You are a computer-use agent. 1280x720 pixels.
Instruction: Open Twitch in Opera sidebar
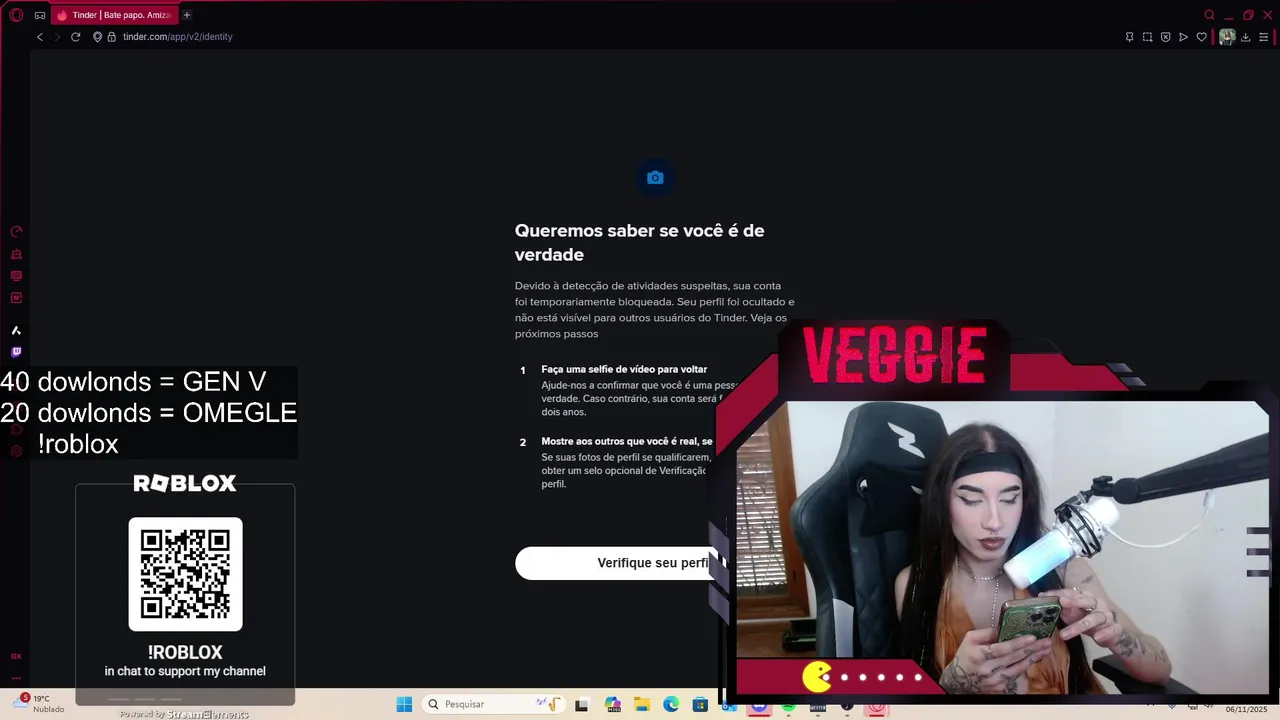point(16,352)
